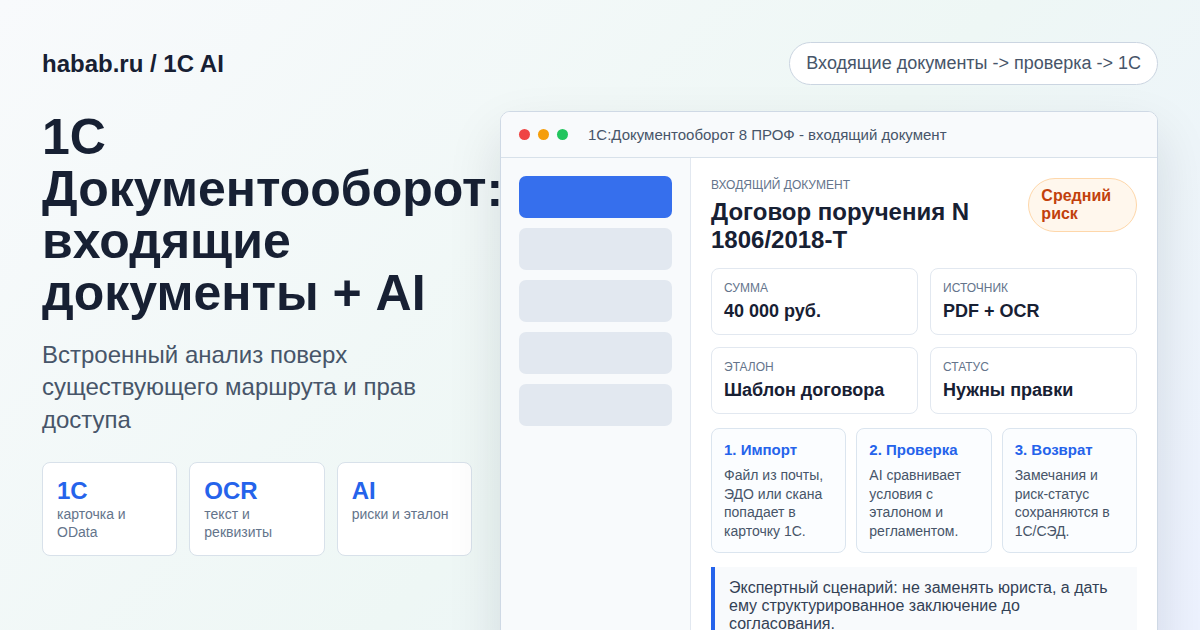Click the 'Эталон Шаблон договора' field

814,380
